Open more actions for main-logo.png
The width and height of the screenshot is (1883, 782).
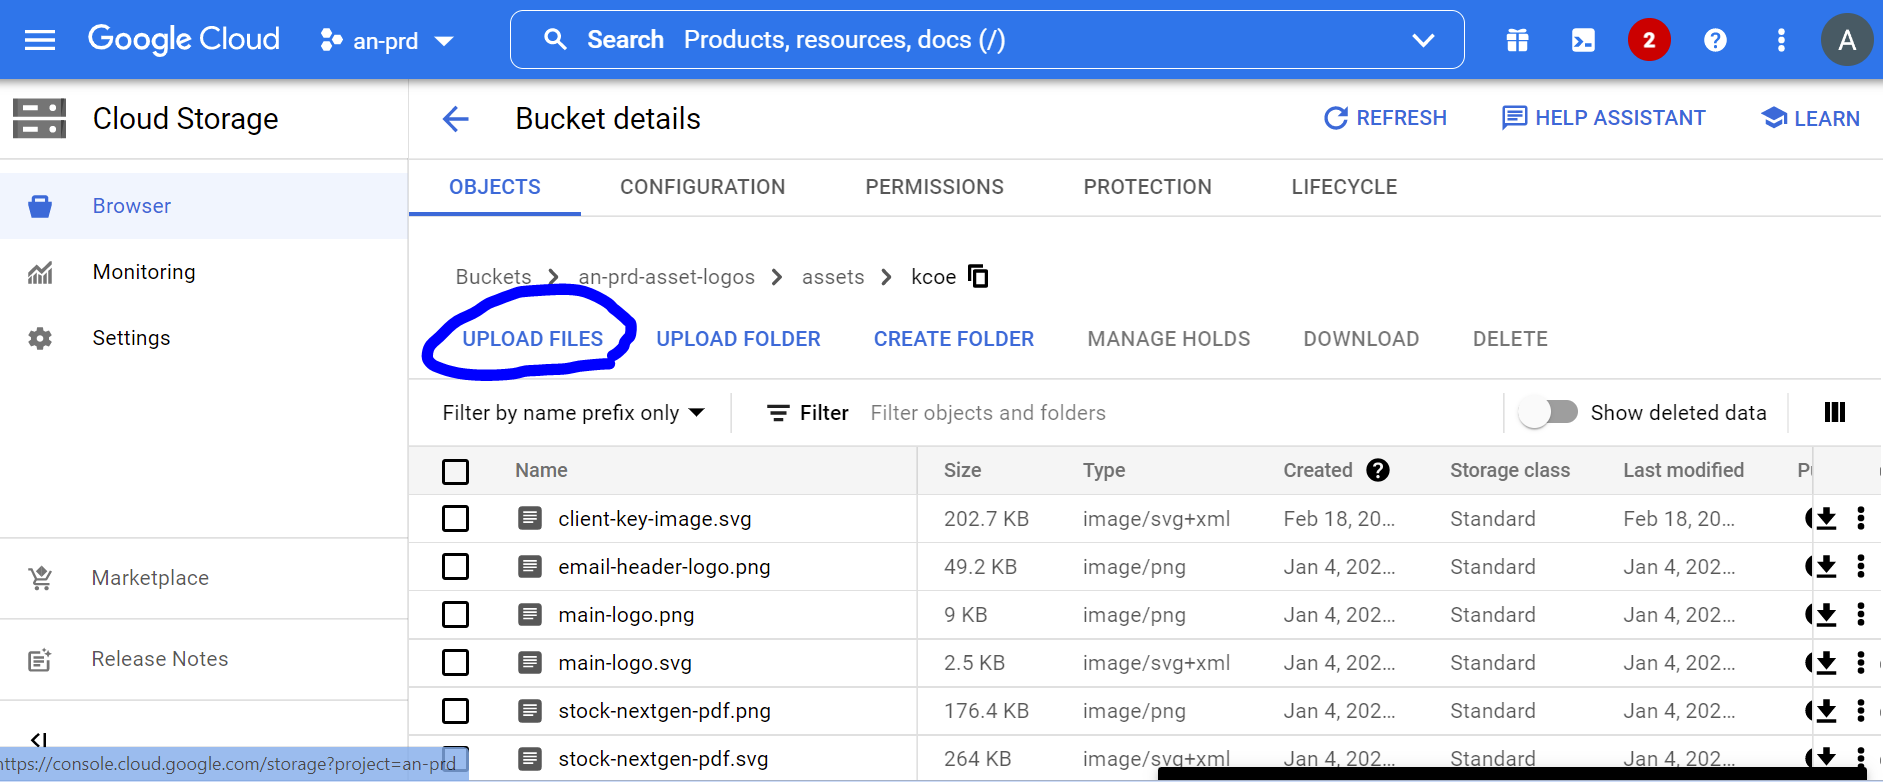click(x=1861, y=614)
